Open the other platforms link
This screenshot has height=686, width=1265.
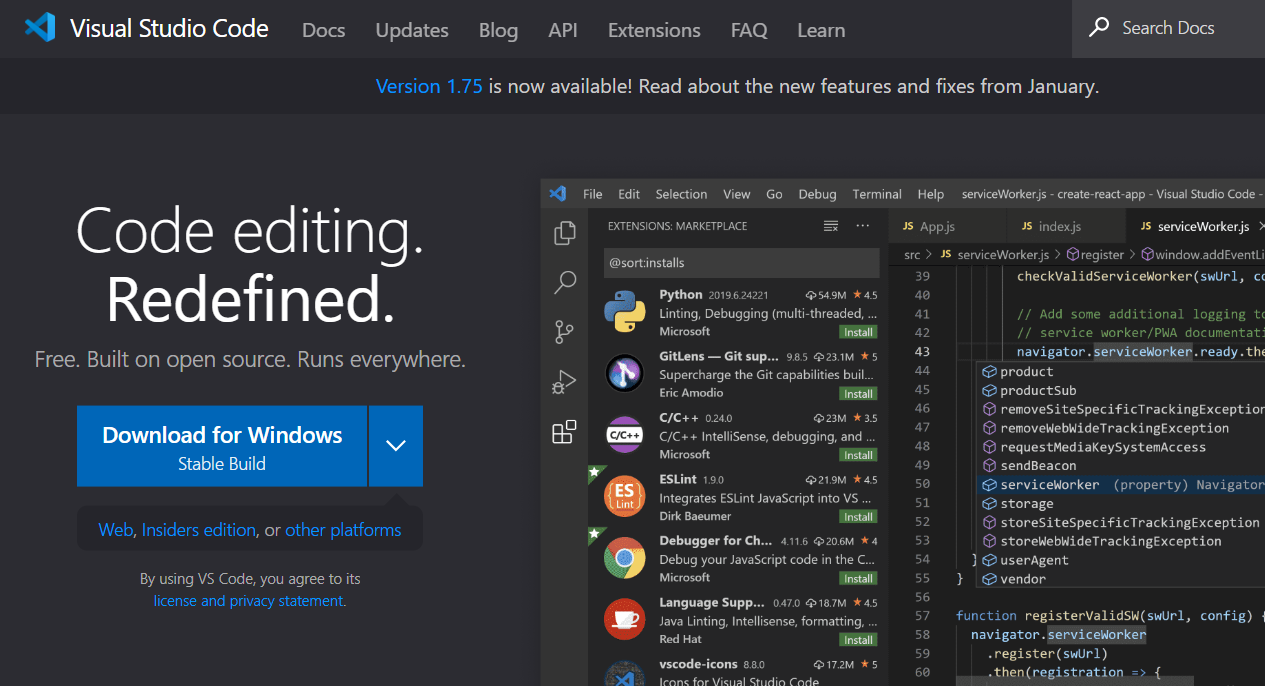tap(343, 530)
